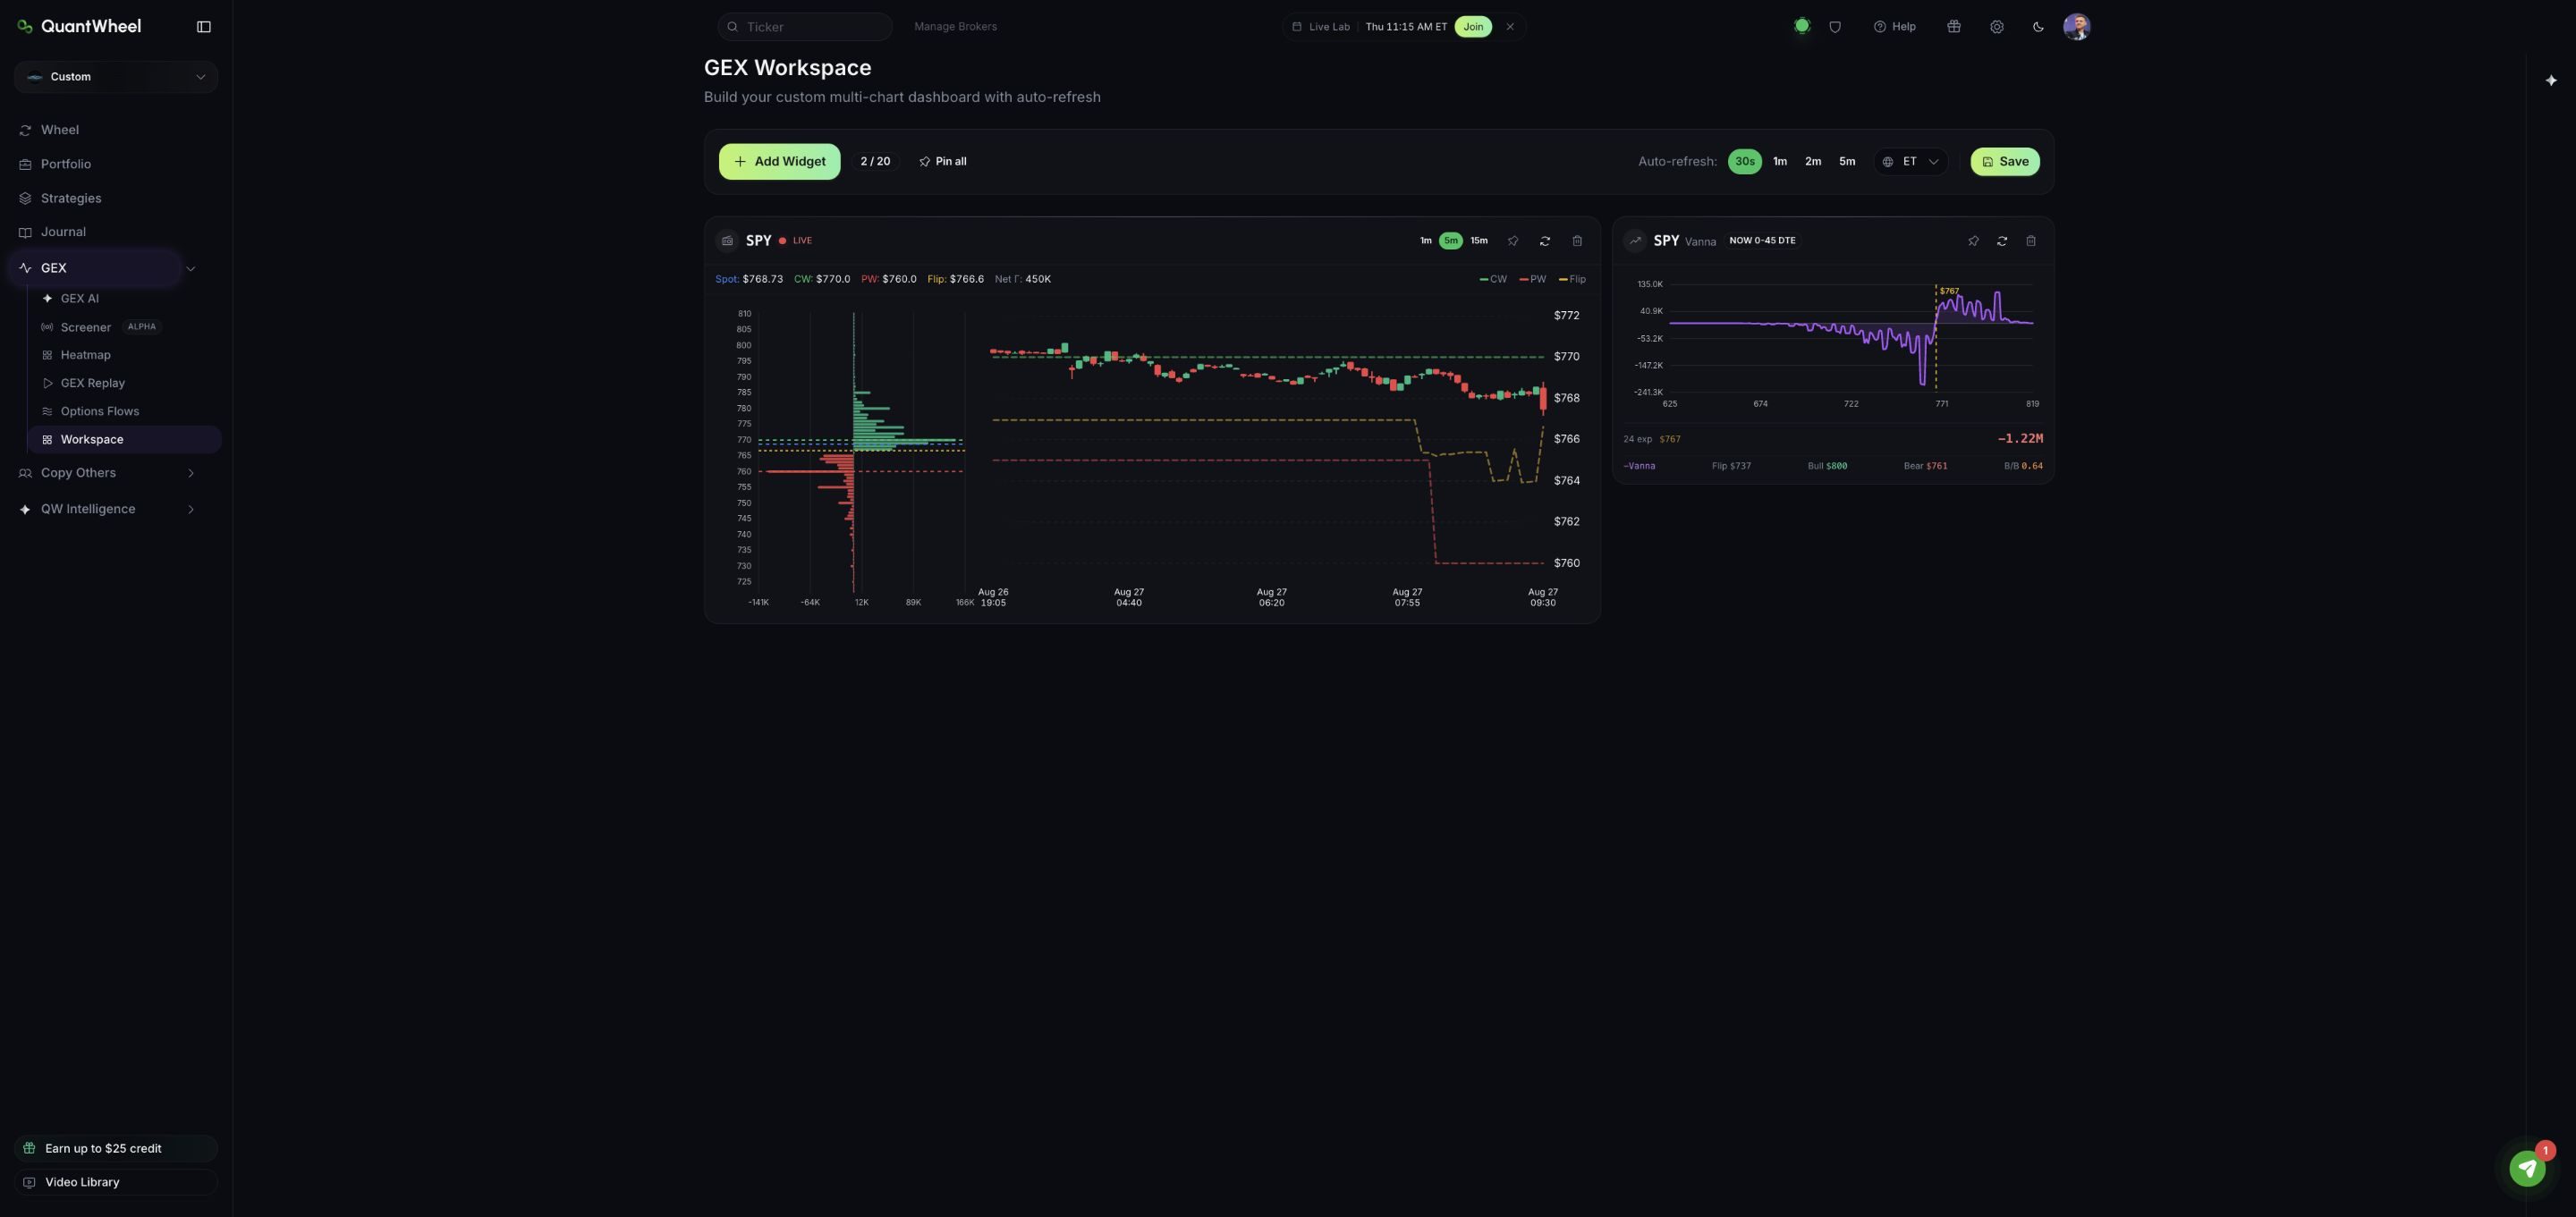
Task: Open the ET timezone dropdown
Action: 1910,161
